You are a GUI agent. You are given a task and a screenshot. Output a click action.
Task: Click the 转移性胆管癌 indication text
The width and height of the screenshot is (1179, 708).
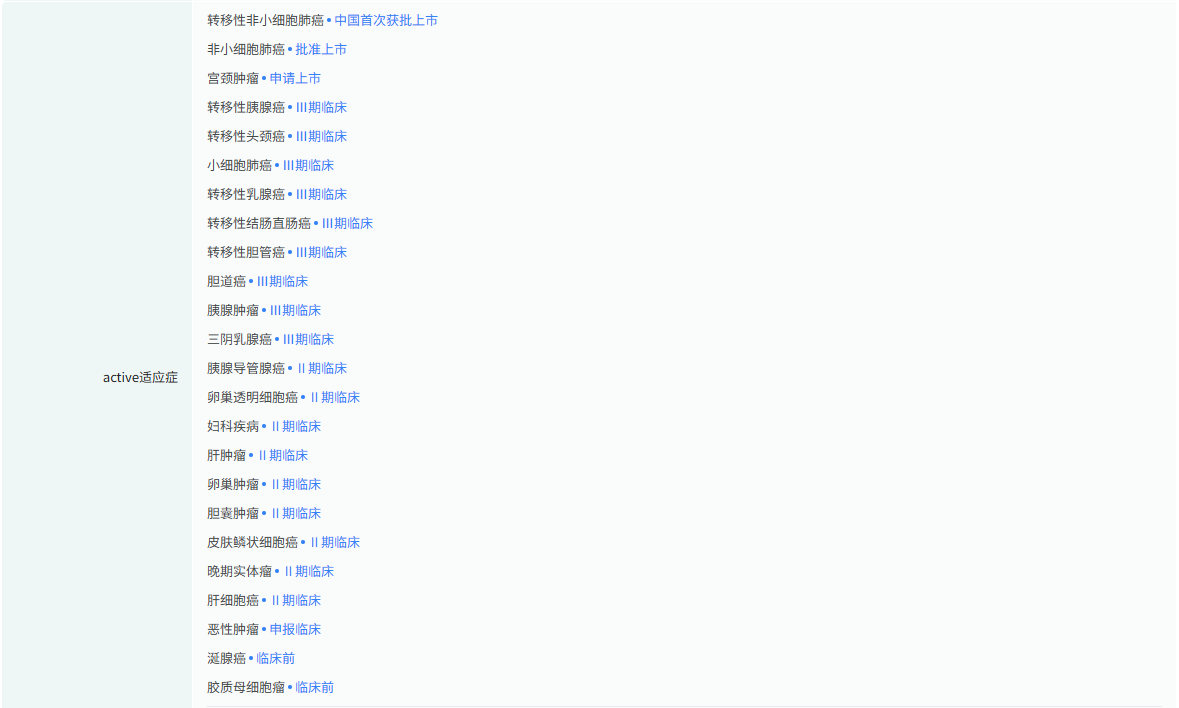pos(246,253)
